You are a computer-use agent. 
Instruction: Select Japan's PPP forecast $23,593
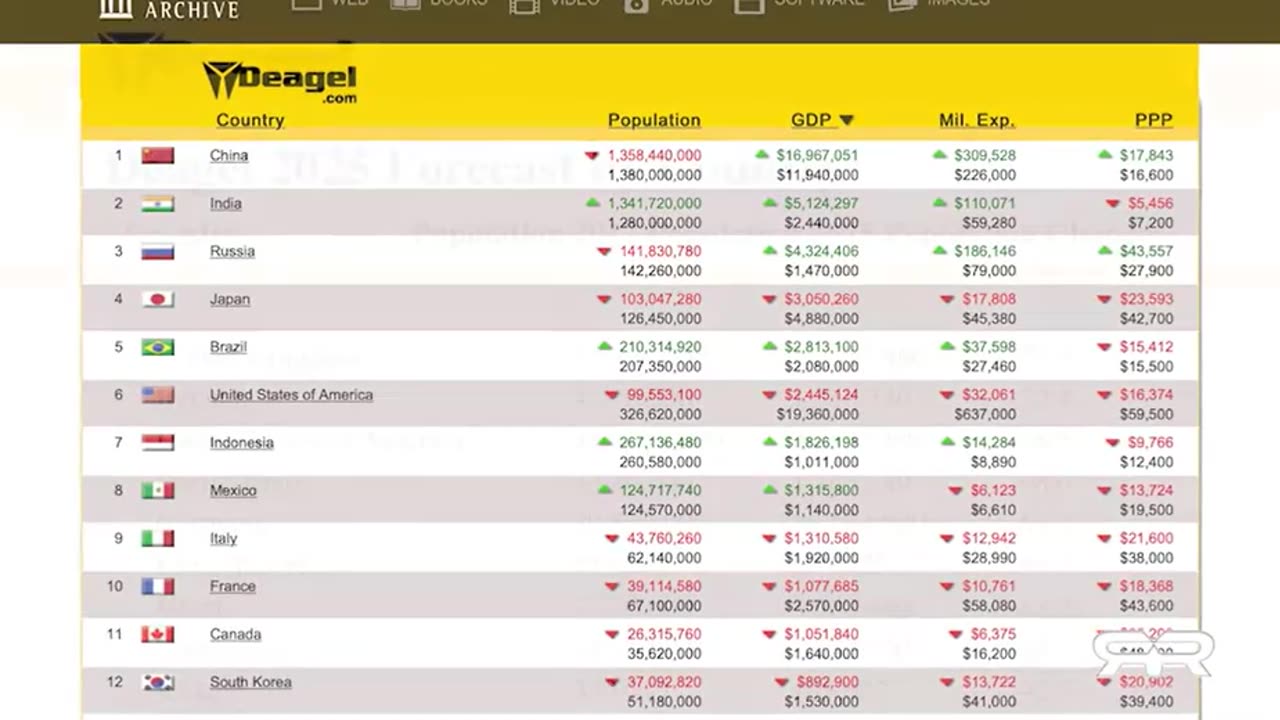pos(1146,299)
